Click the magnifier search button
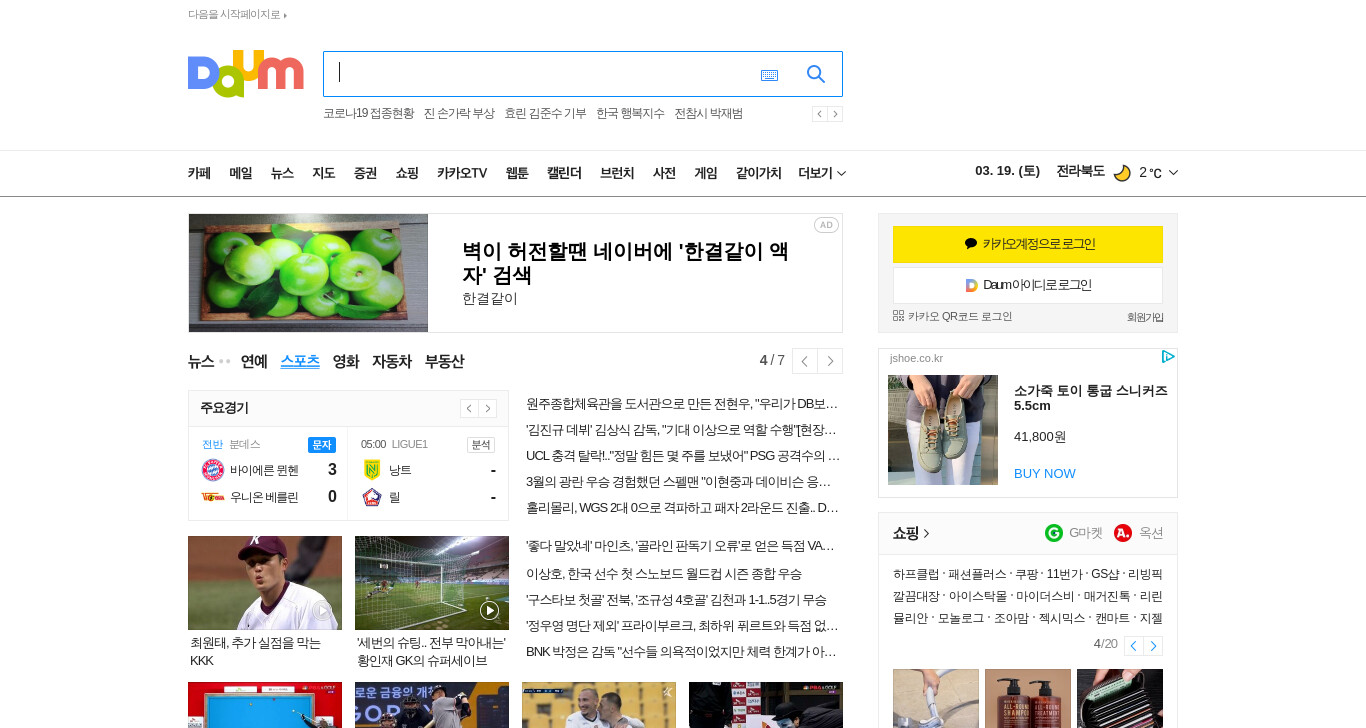Image resolution: width=1366 pixels, height=728 pixels. pyautogui.click(x=816, y=74)
